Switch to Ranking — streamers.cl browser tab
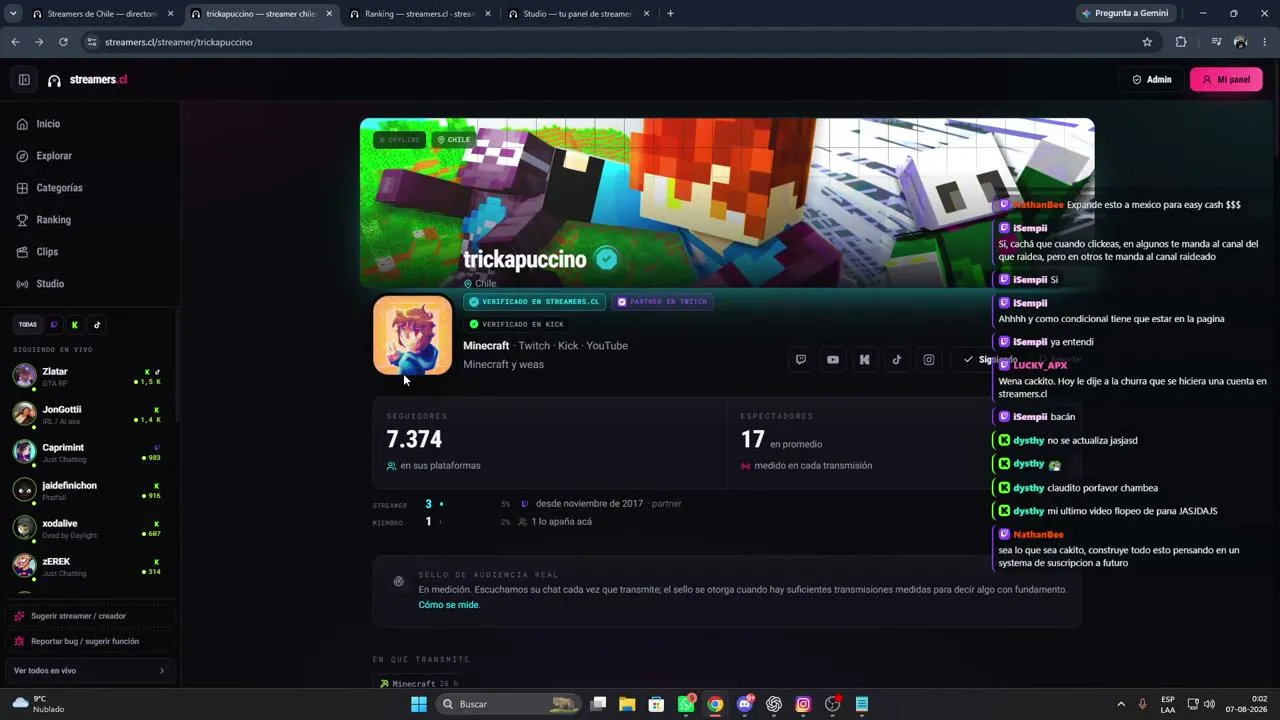This screenshot has height=720, width=1280. (x=419, y=14)
